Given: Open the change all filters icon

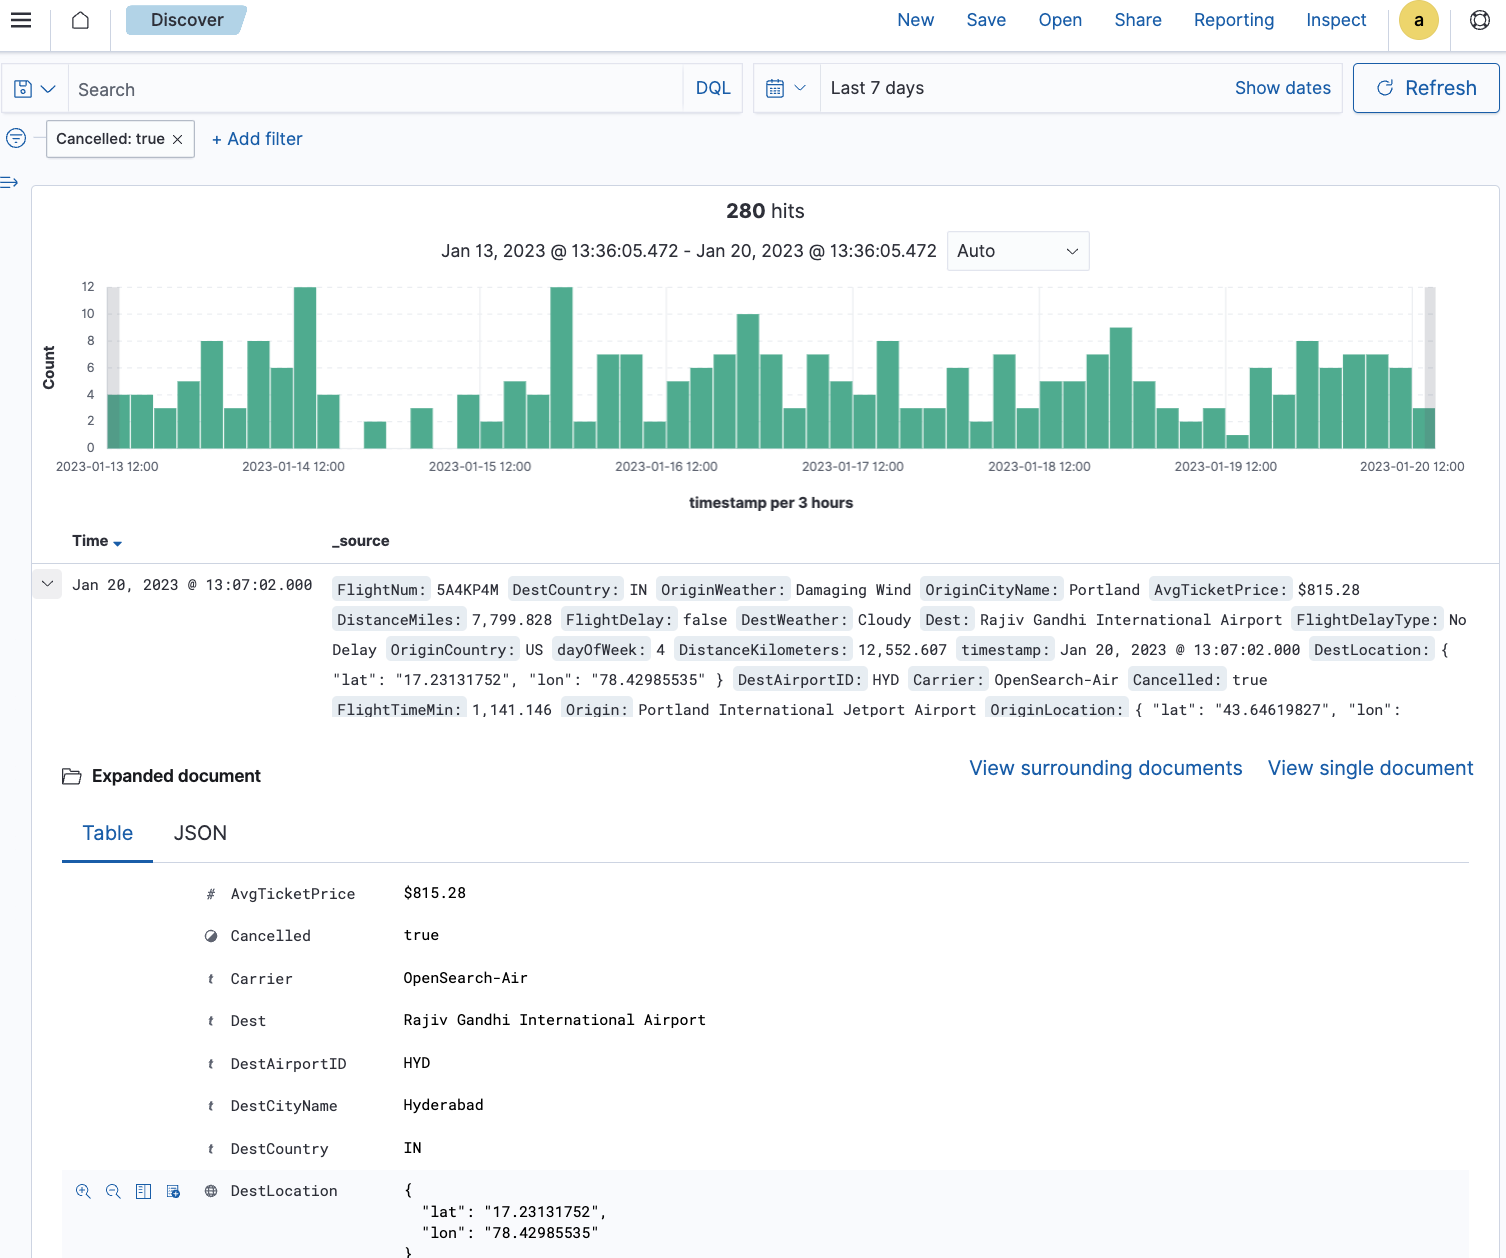Looking at the screenshot, I should [x=16, y=138].
